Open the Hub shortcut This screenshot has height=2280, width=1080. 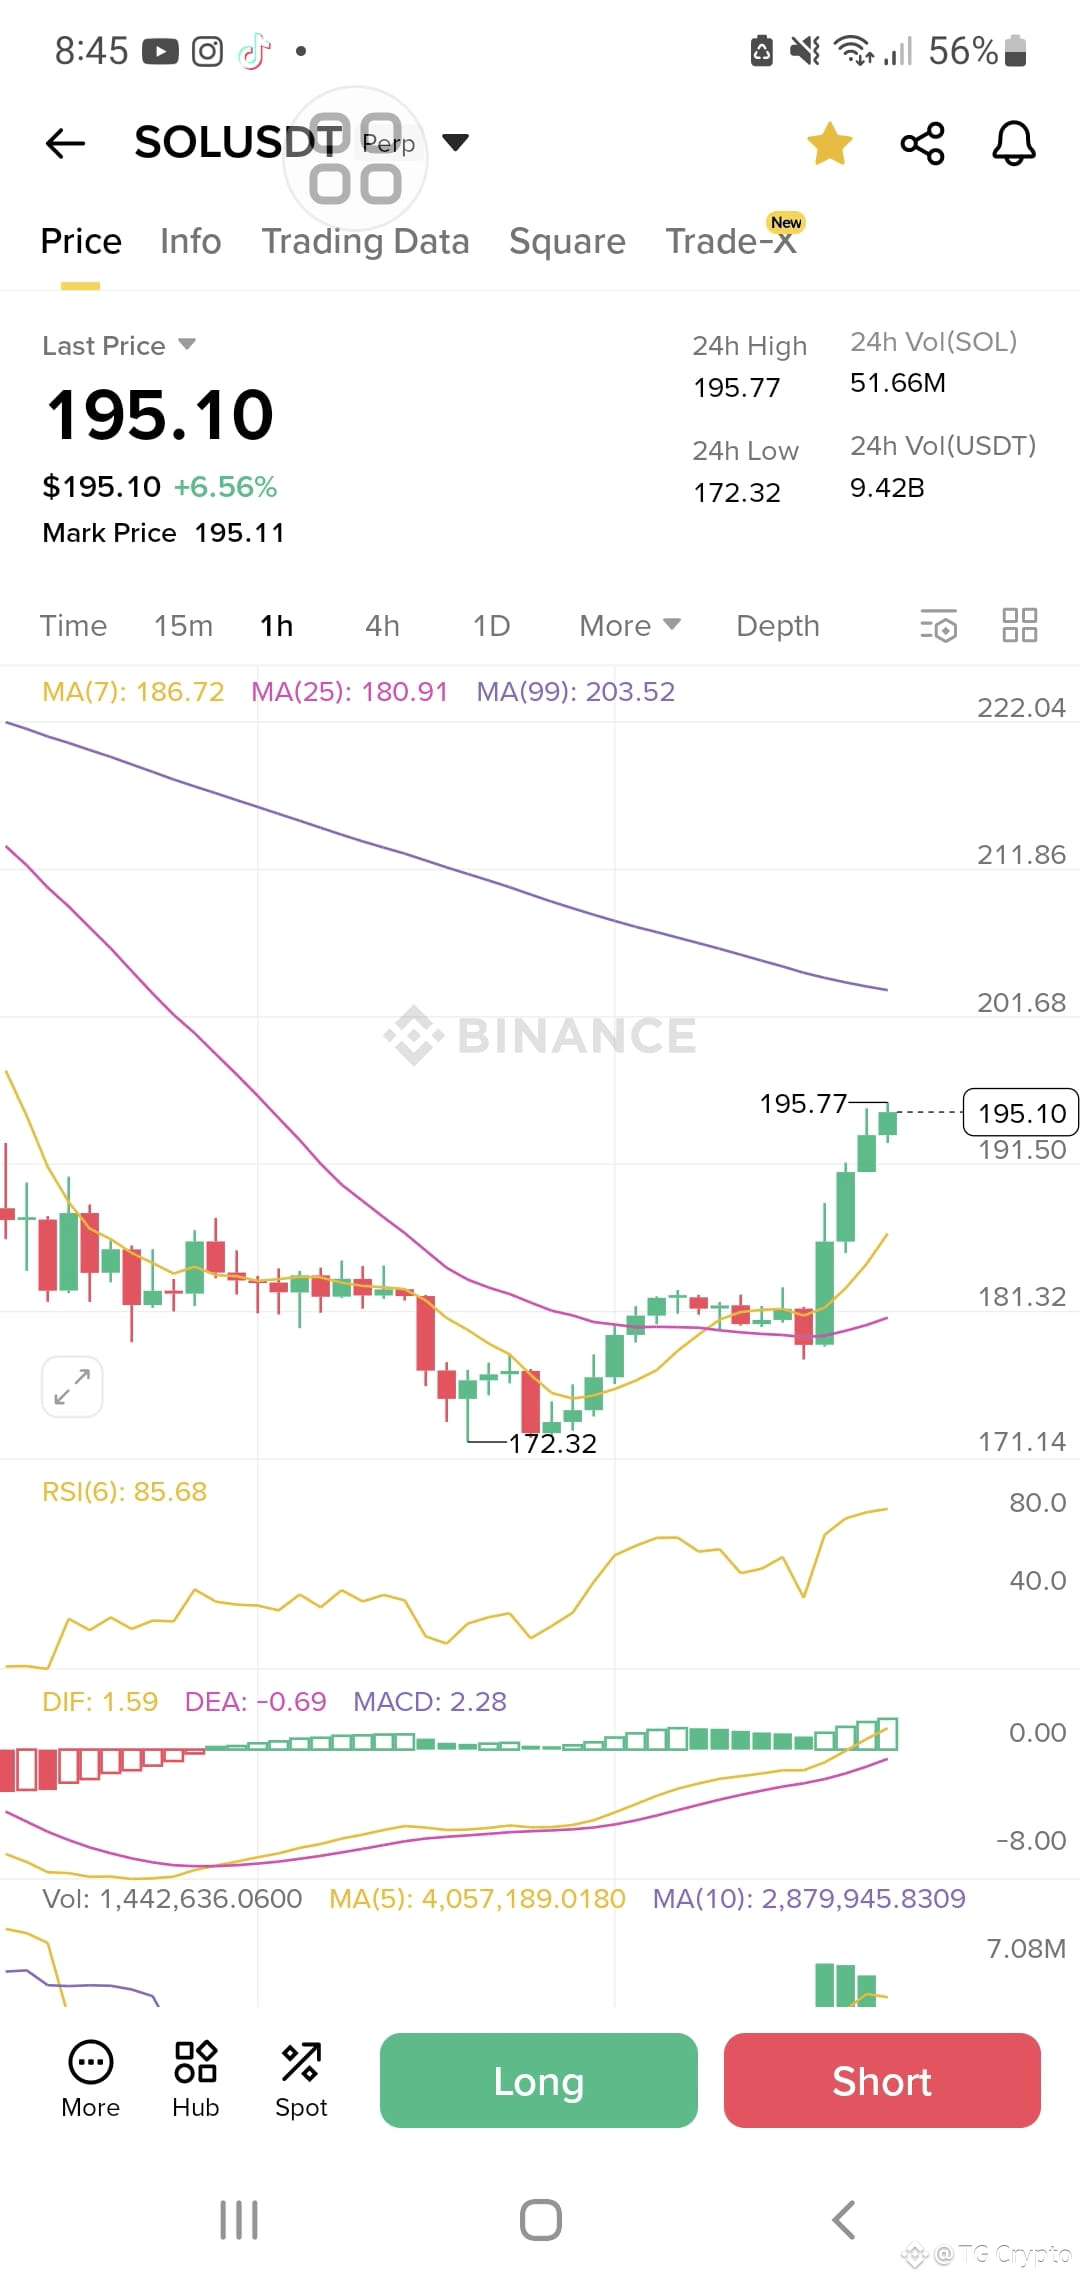pos(195,2079)
